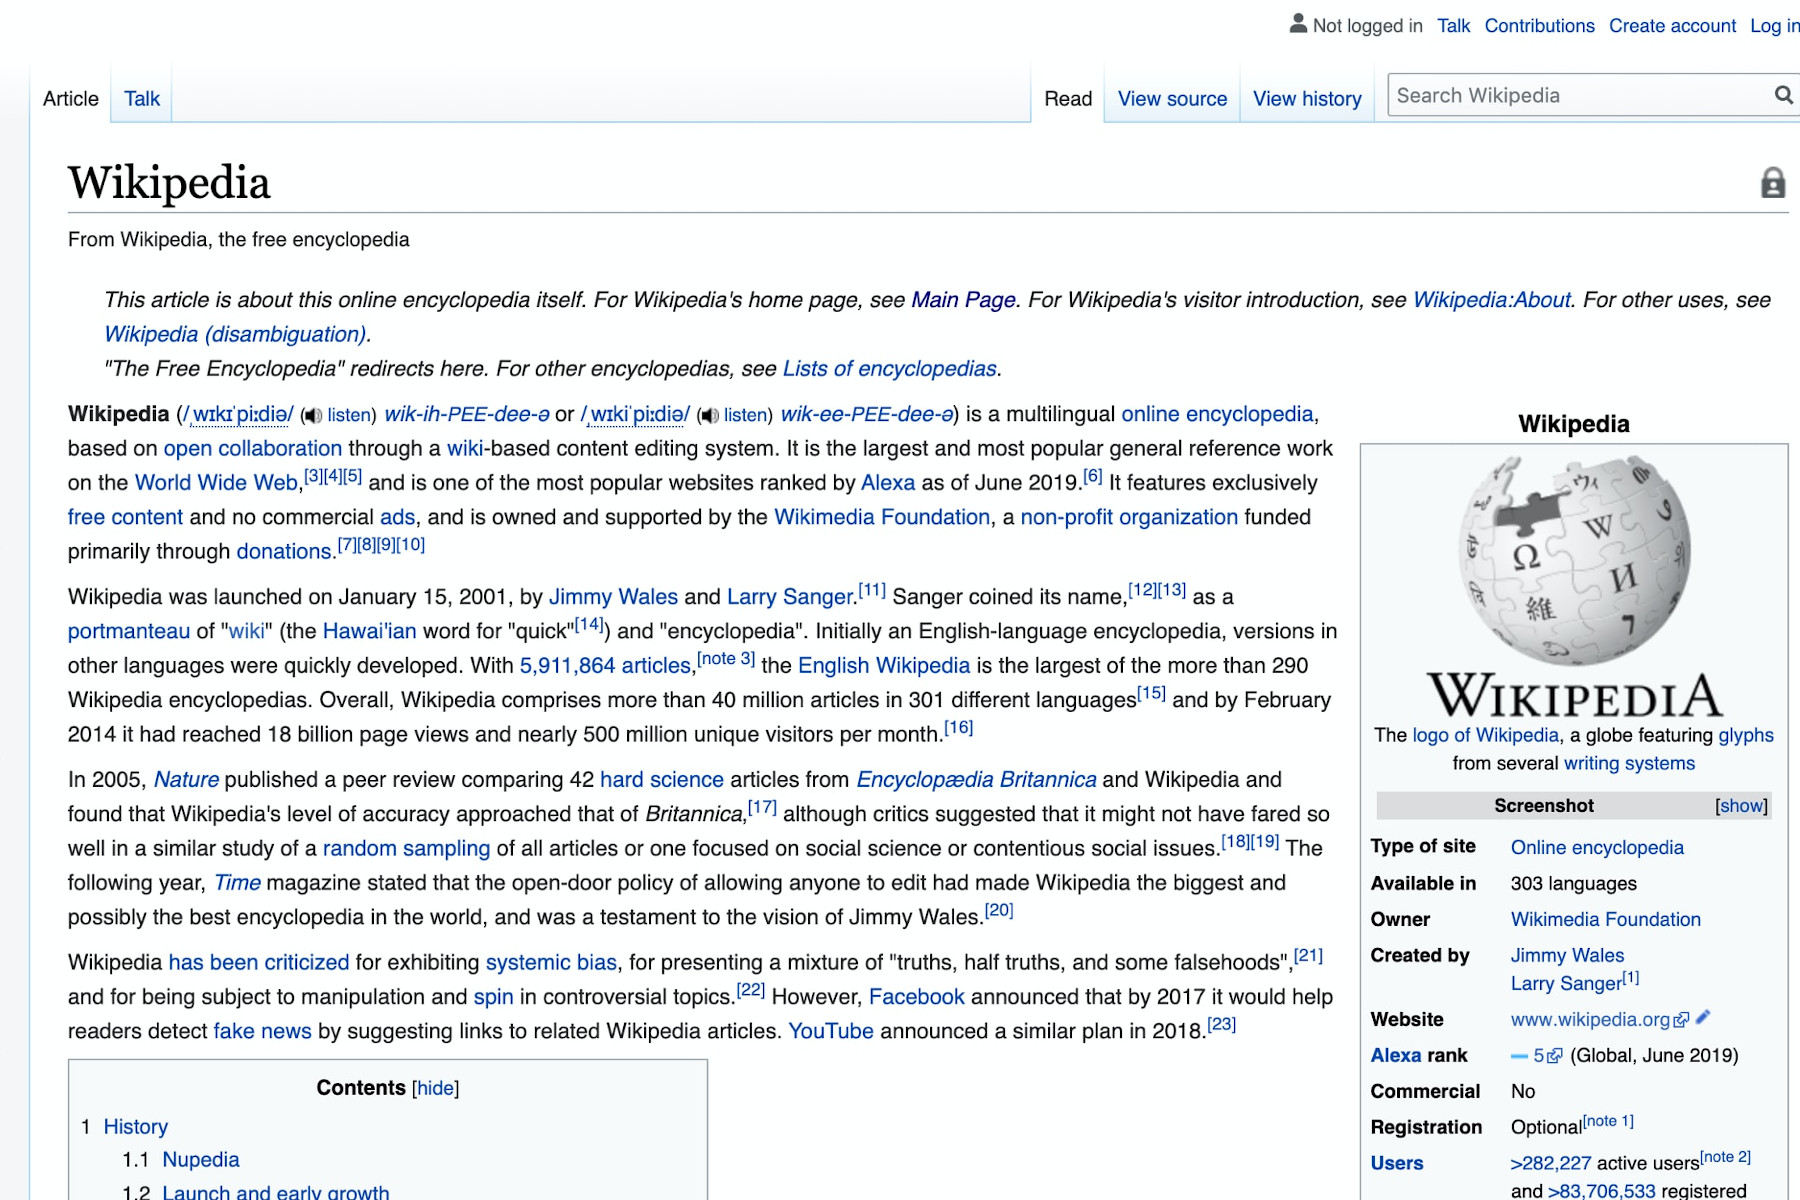Image resolution: width=1800 pixels, height=1200 pixels.
Task: Play the first pronunciation listen speaker icon
Action: pos(313,416)
